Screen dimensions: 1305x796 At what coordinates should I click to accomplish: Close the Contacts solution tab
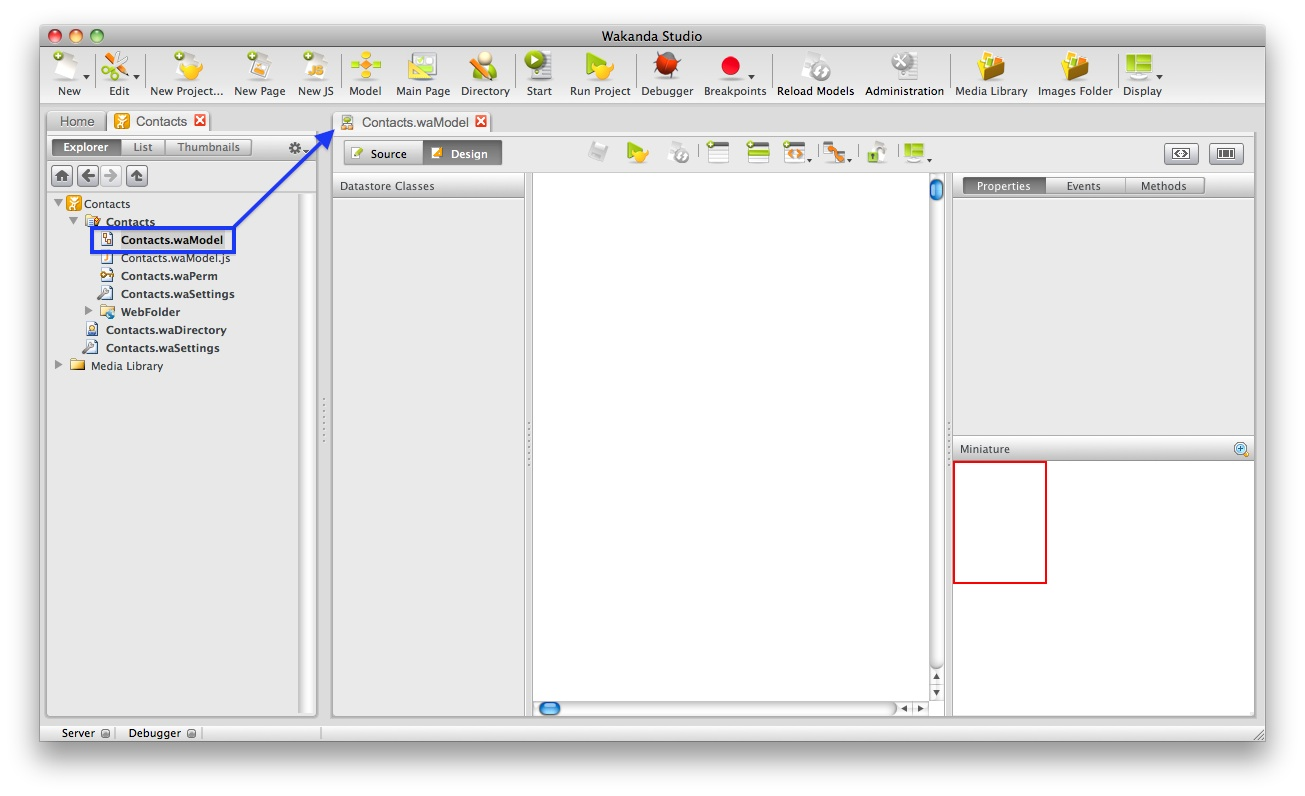[200, 121]
